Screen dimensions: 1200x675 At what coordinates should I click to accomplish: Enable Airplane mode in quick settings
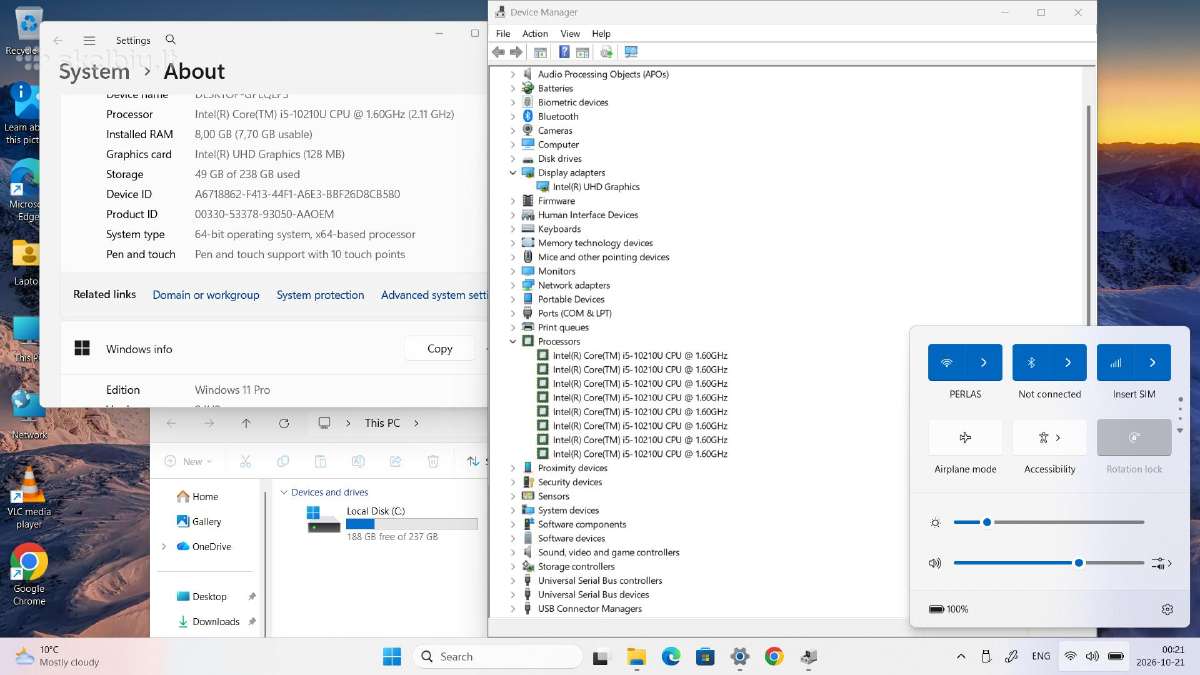[965, 437]
